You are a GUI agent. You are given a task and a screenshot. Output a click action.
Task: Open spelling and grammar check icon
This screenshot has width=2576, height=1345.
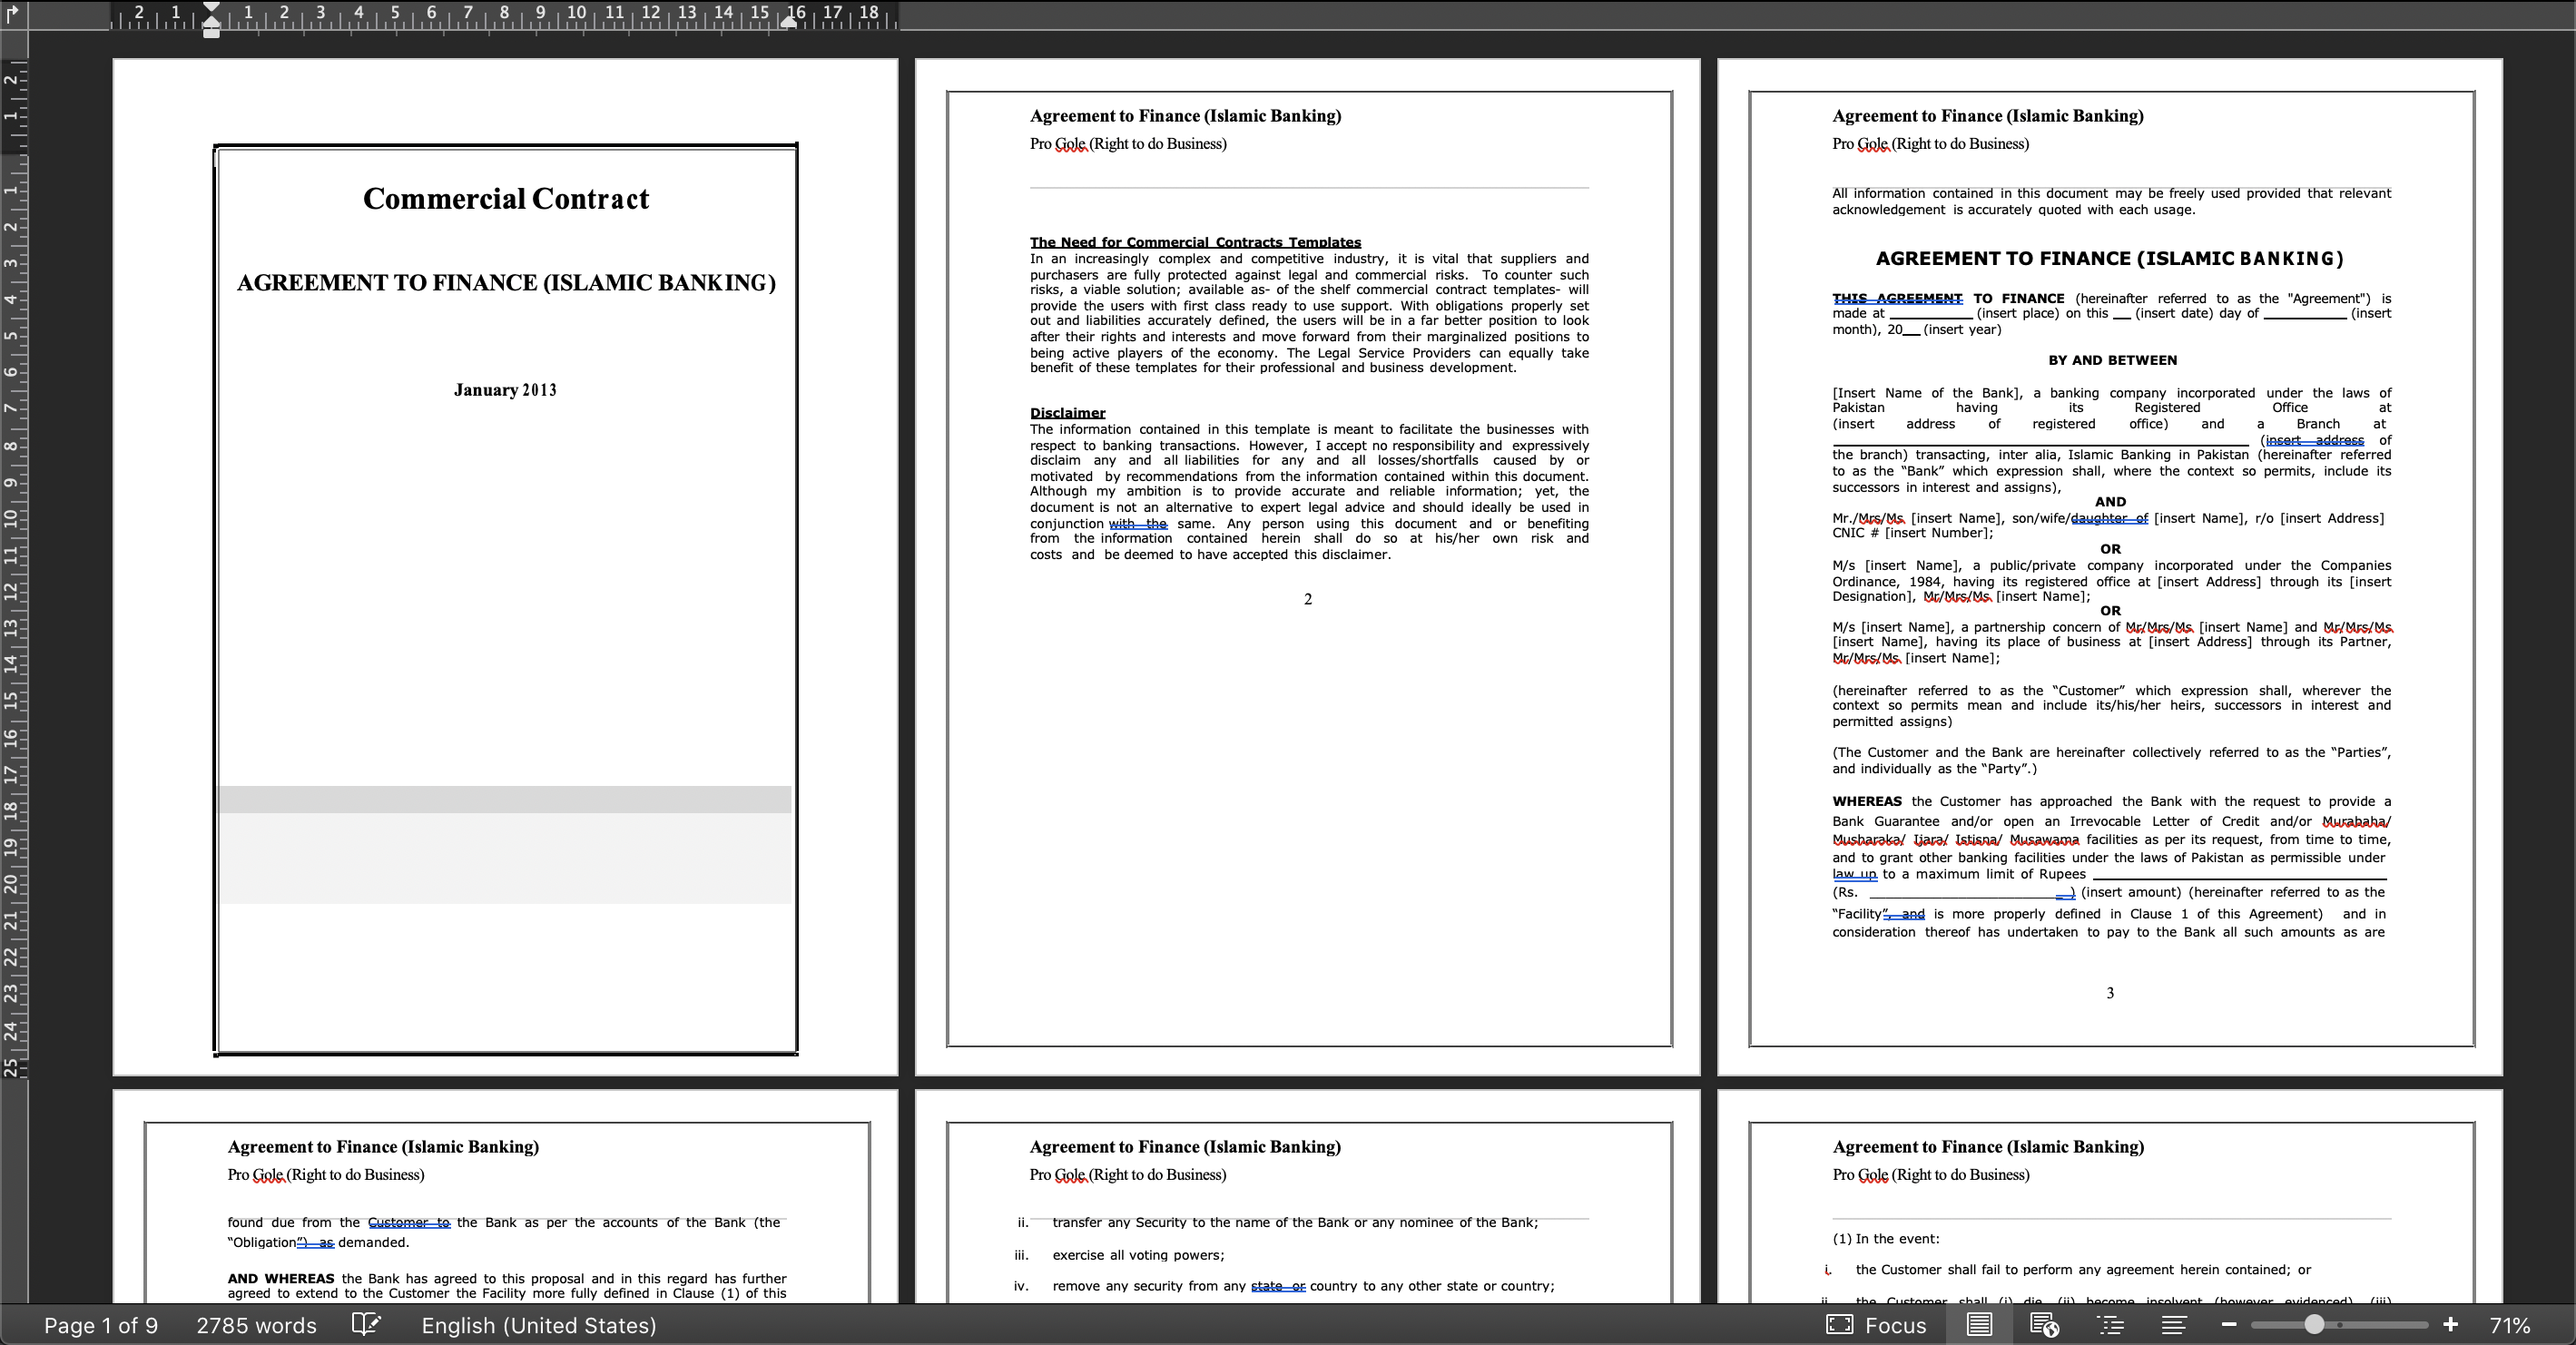[x=366, y=1325]
